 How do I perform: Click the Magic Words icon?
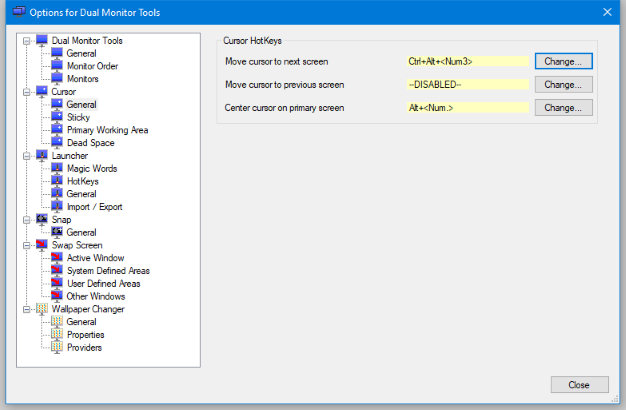click(x=57, y=168)
